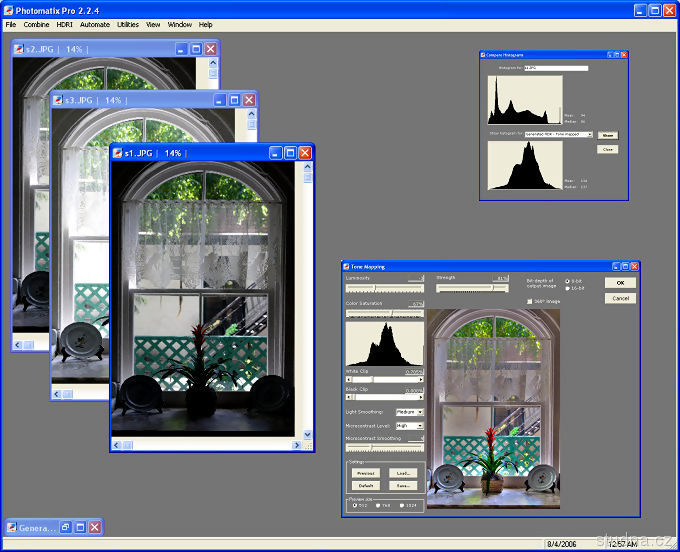Screen dimensions: 680x552
Task: Open the Utilities menu
Action: 128,24
